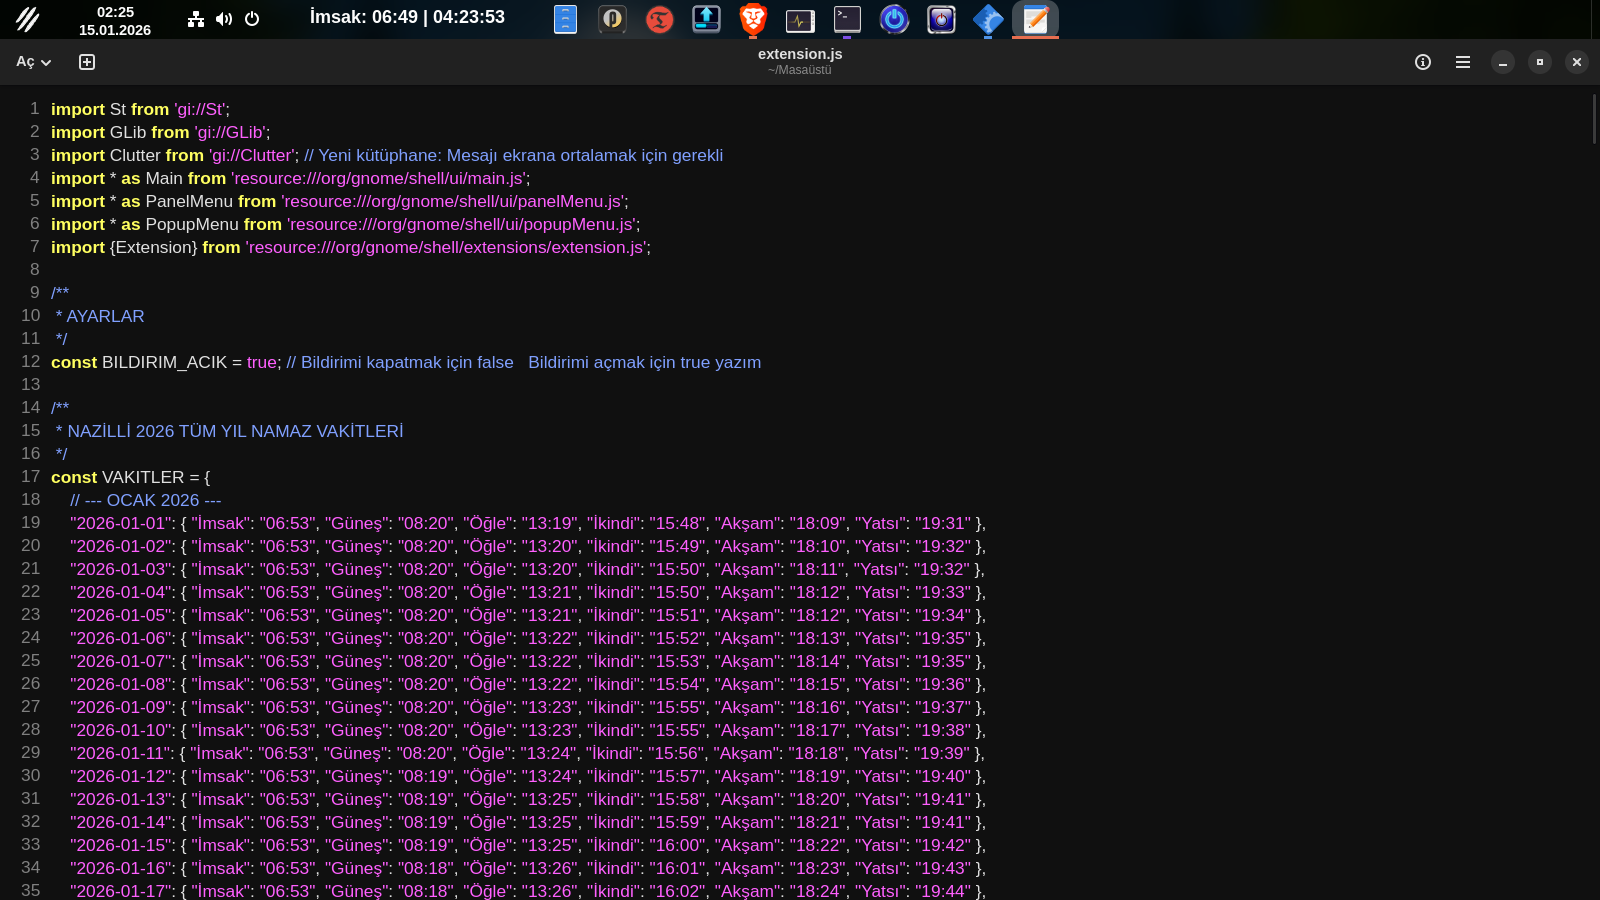Click the İmsak prayer time panel indicator
Image resolution: width=1600 pixels, height=900 pixels.
pos(407,17)
